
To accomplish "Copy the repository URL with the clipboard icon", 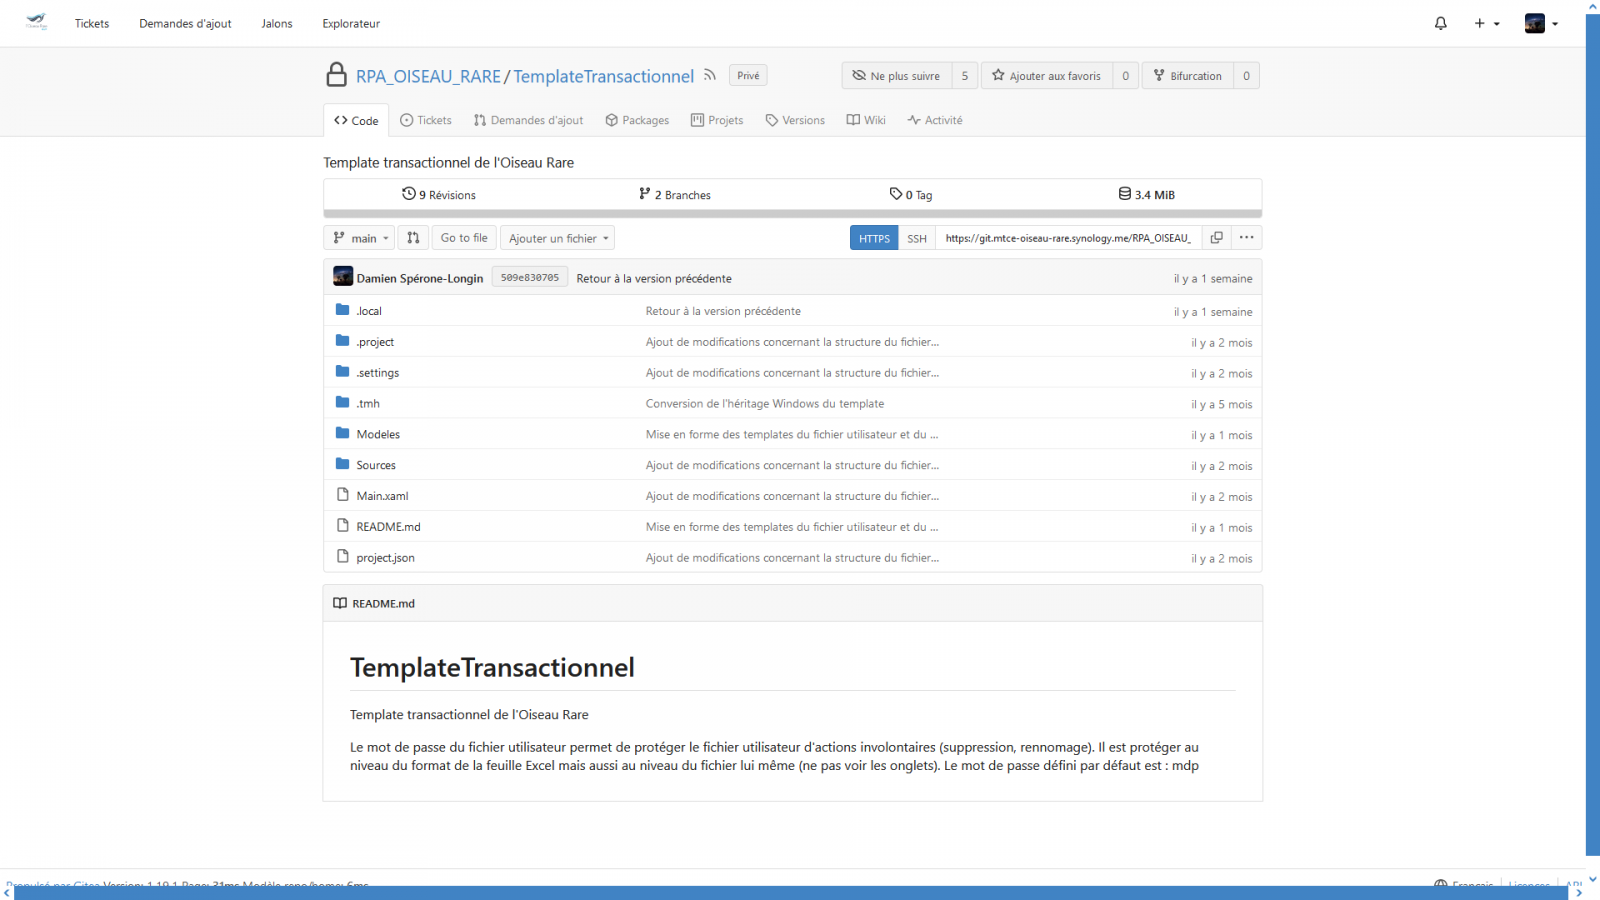I will pyautogui.click(x=1216, y=238).
